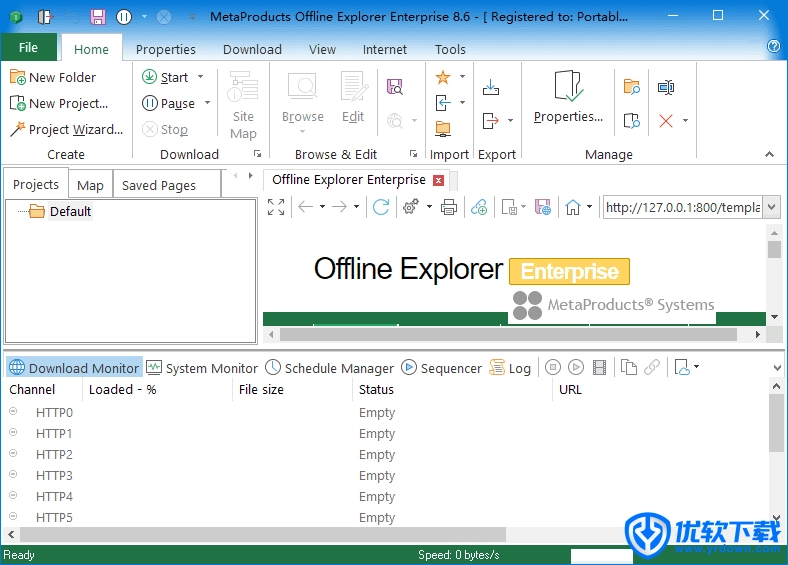Open the URL address dropdown

click(772, 207)
